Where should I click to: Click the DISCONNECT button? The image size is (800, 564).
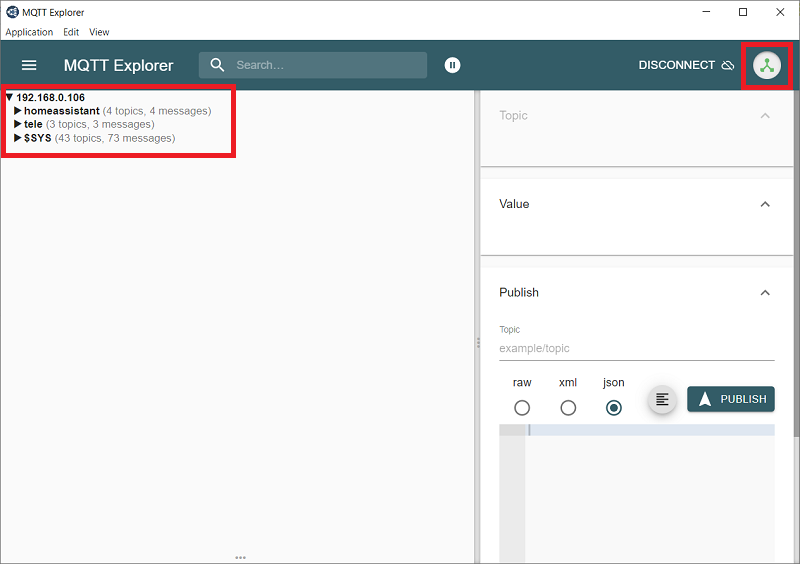(686, 65)
